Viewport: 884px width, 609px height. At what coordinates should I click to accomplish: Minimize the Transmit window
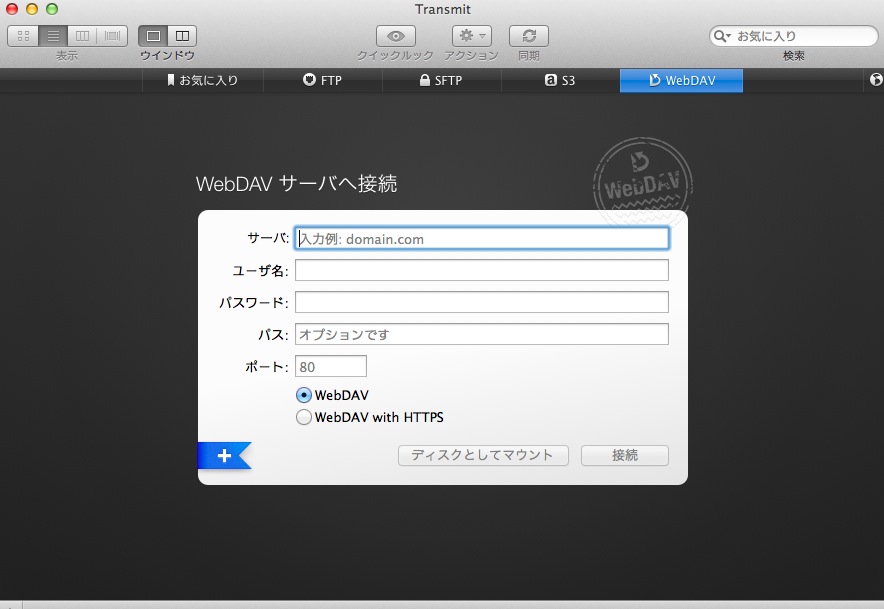coord(32,9)
